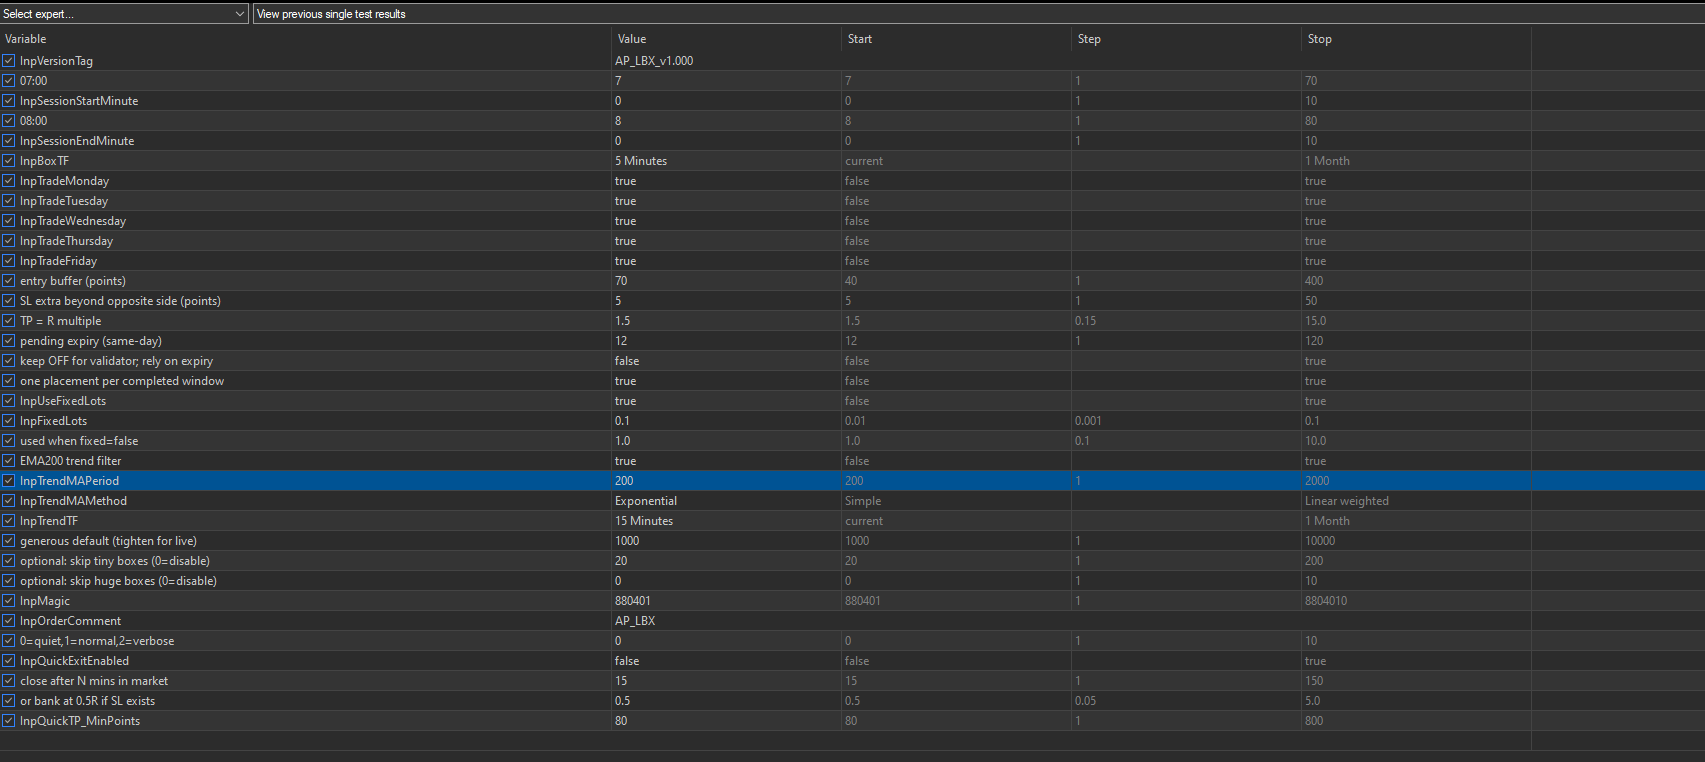
Task: Select the InpMagic stop value 8804010
Action: tap(1326, 601)
